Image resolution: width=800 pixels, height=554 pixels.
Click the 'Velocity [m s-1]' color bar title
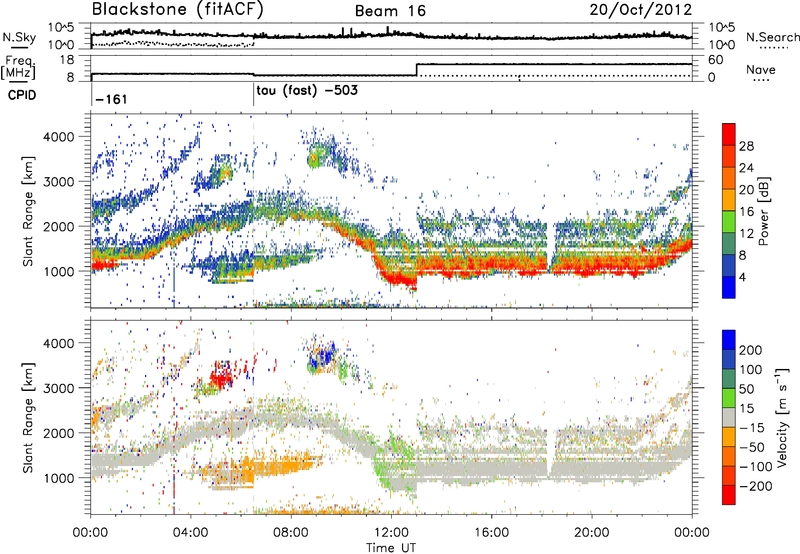tap(781, 417)
